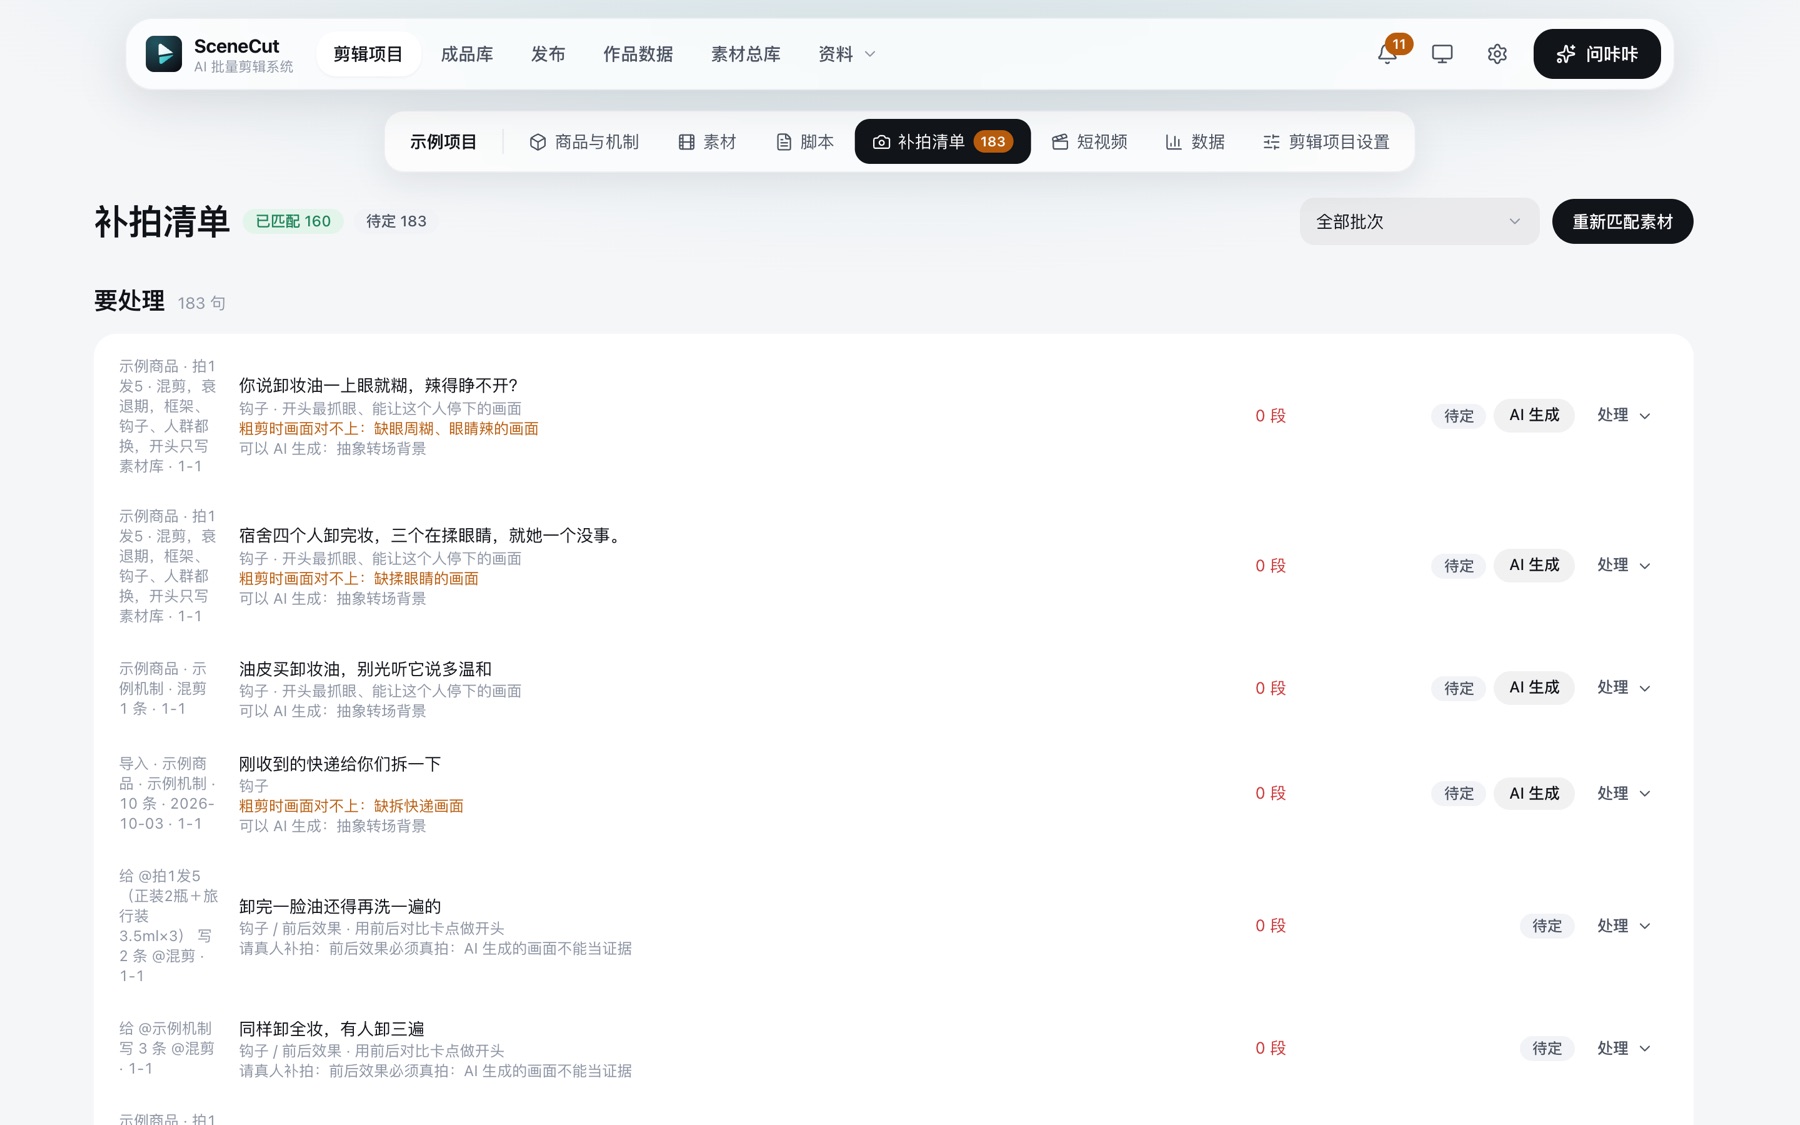Expand 处理 dropdown for 宿舍四个人卸完妆 row
This screenshot has width=1800, height=1125.
(x=1623, y=565)
